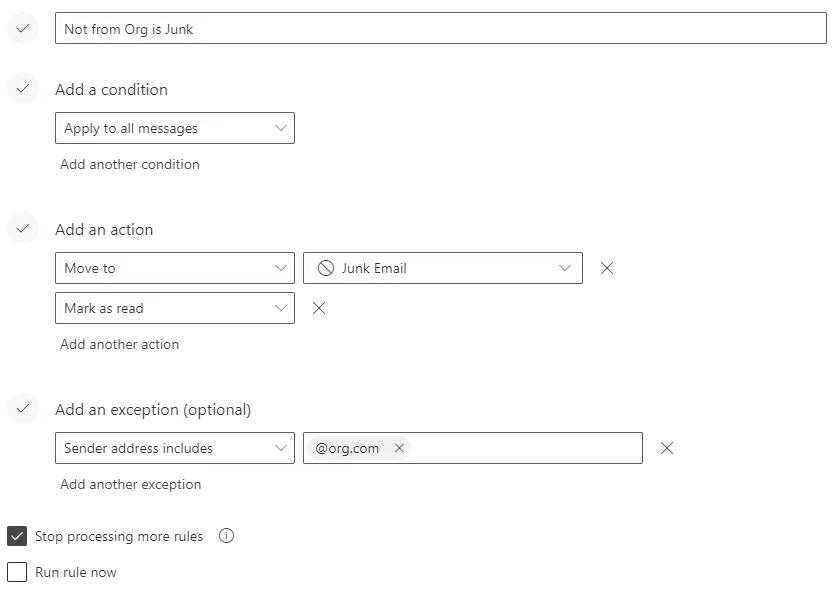Remove the Move to Junk Email action

point(606,268)
